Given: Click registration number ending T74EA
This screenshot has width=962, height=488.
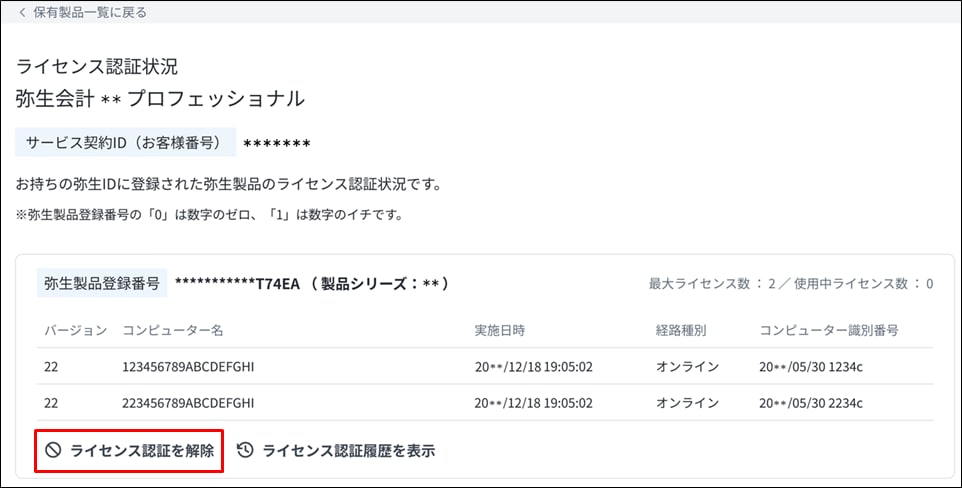Looking at the screenshot, I should point(237,283).
